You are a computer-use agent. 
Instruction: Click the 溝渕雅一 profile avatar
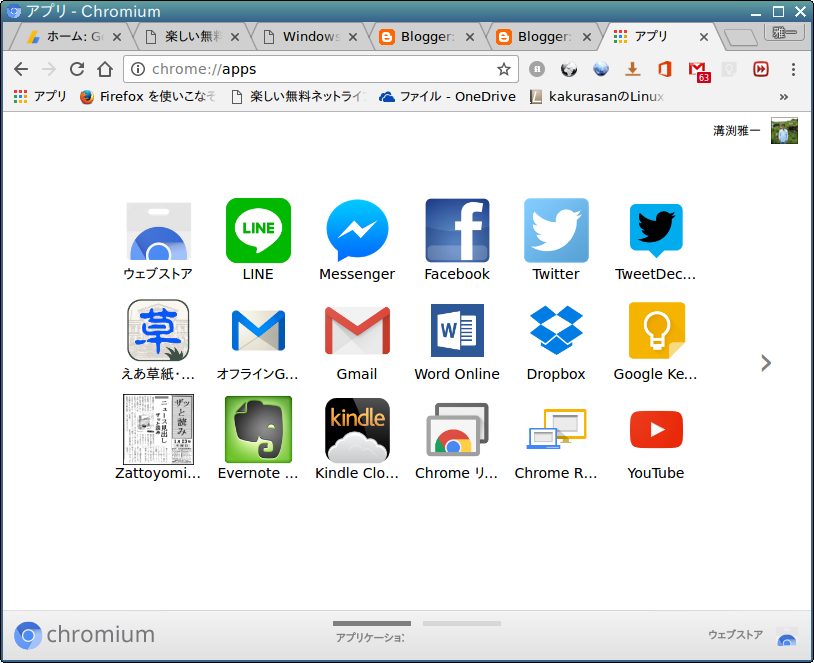click(784, 130)
